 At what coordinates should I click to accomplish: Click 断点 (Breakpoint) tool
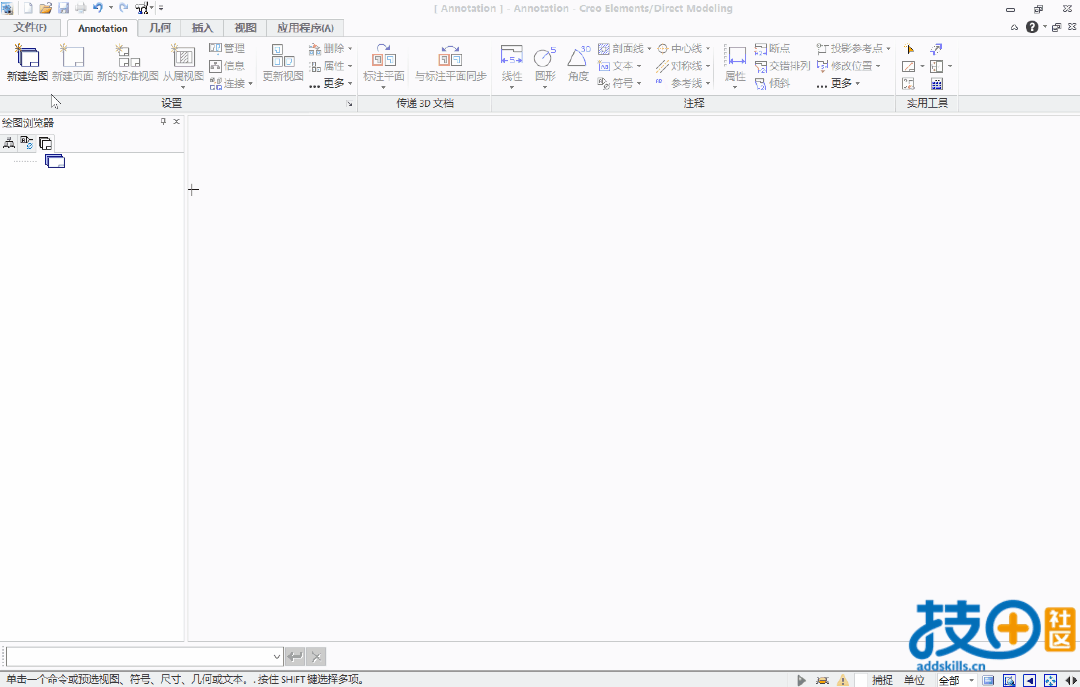[772, 48]
